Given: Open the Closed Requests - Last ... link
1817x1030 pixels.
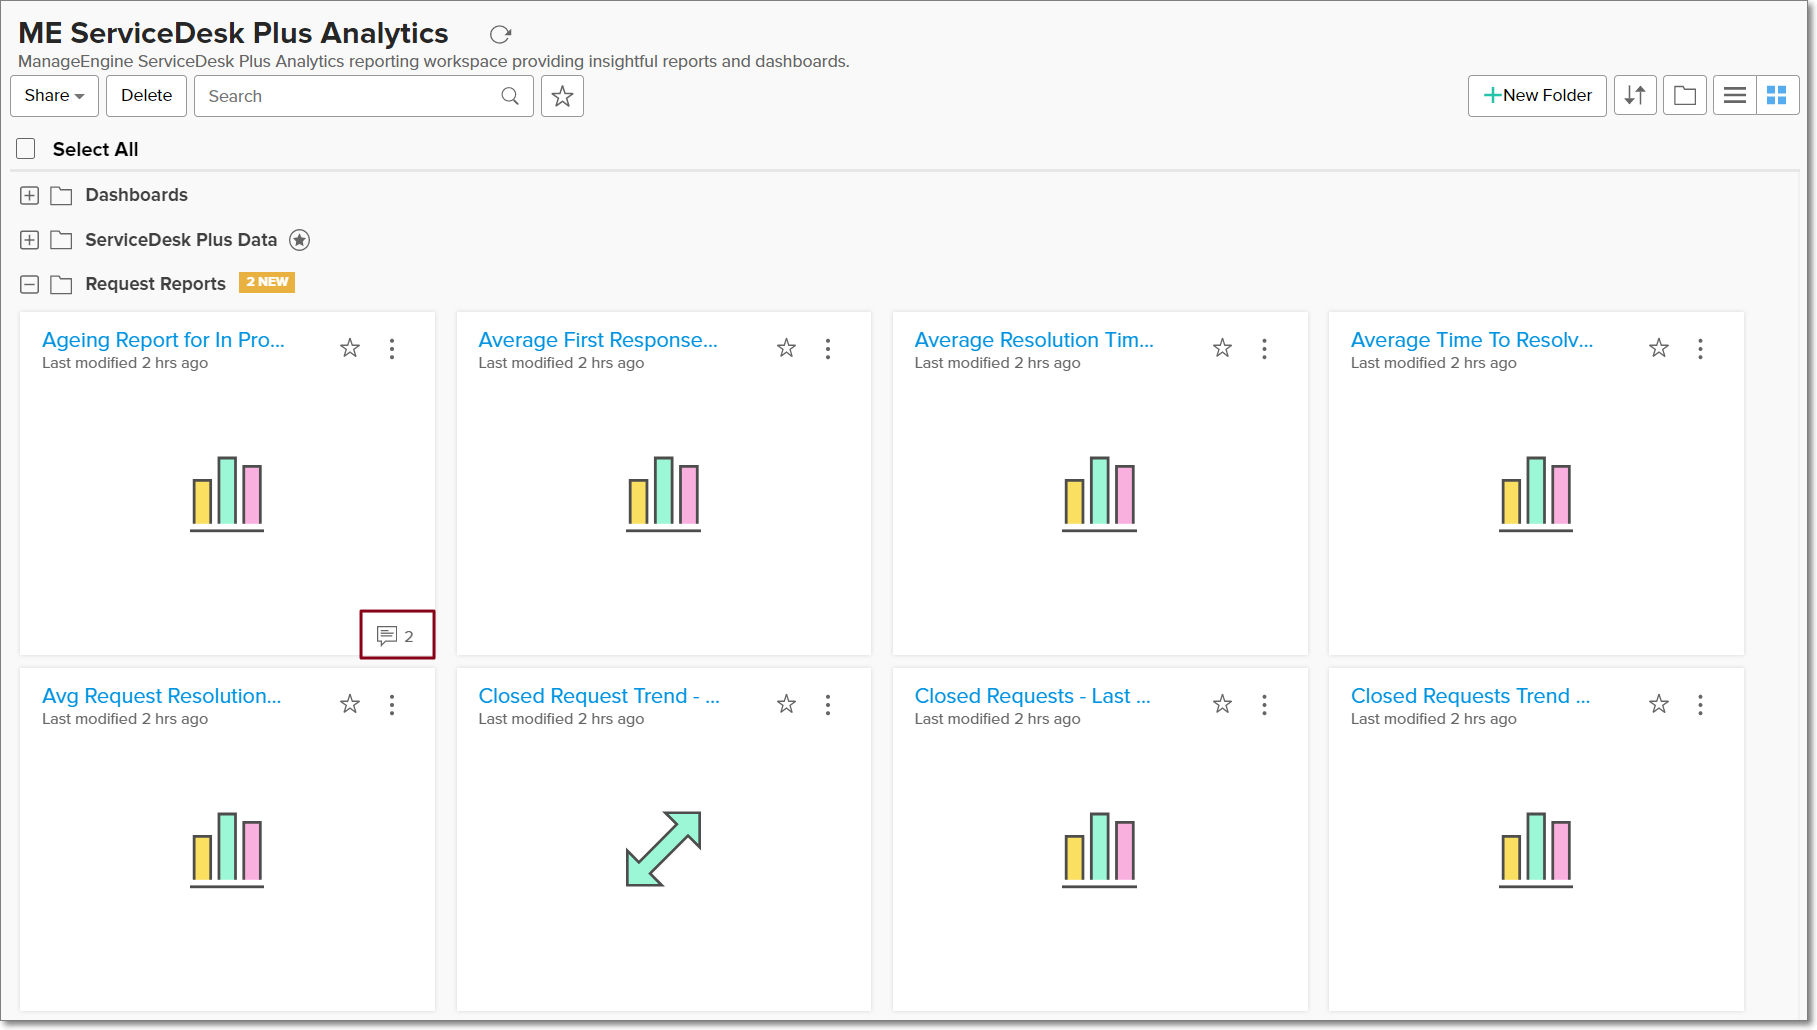Looking at the screenshot, I should [x=1033, y=696].
